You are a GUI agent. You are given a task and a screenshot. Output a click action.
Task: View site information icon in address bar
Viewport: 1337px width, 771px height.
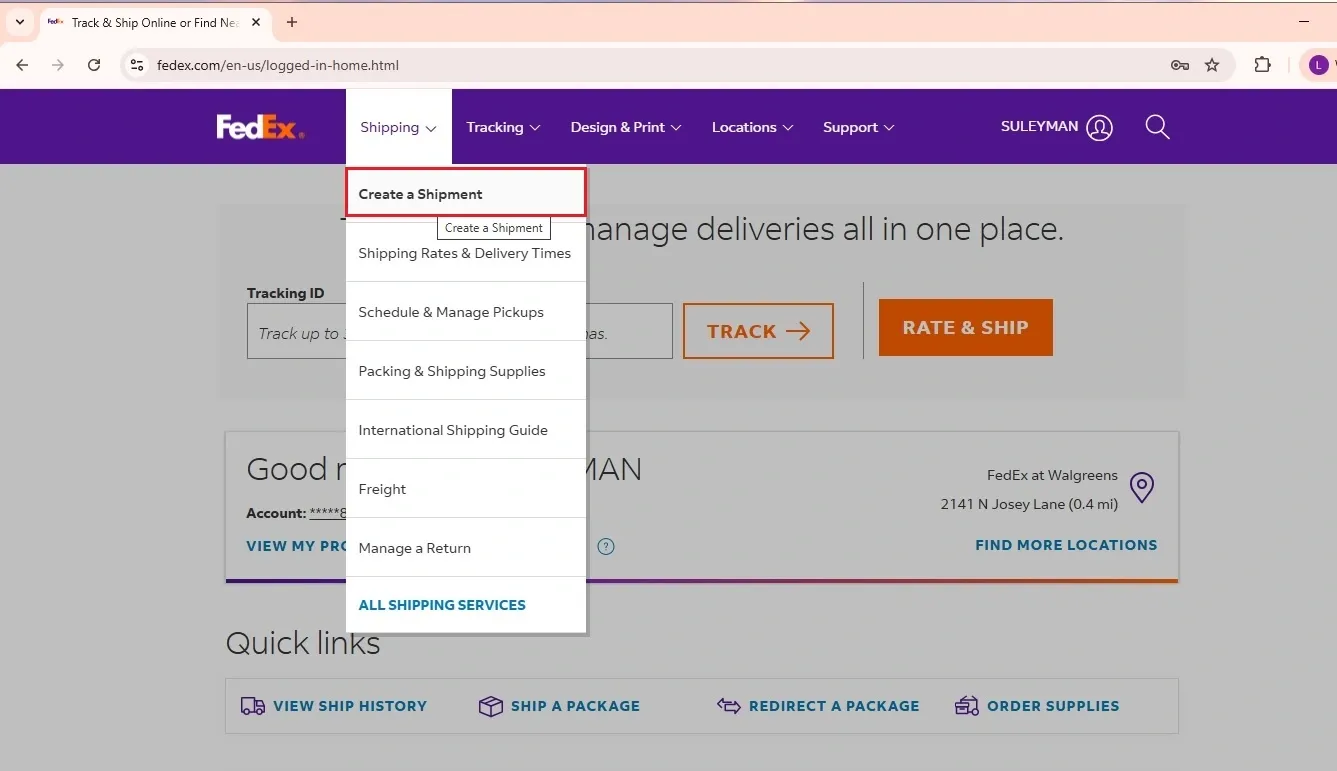click(x=137, y=65)
